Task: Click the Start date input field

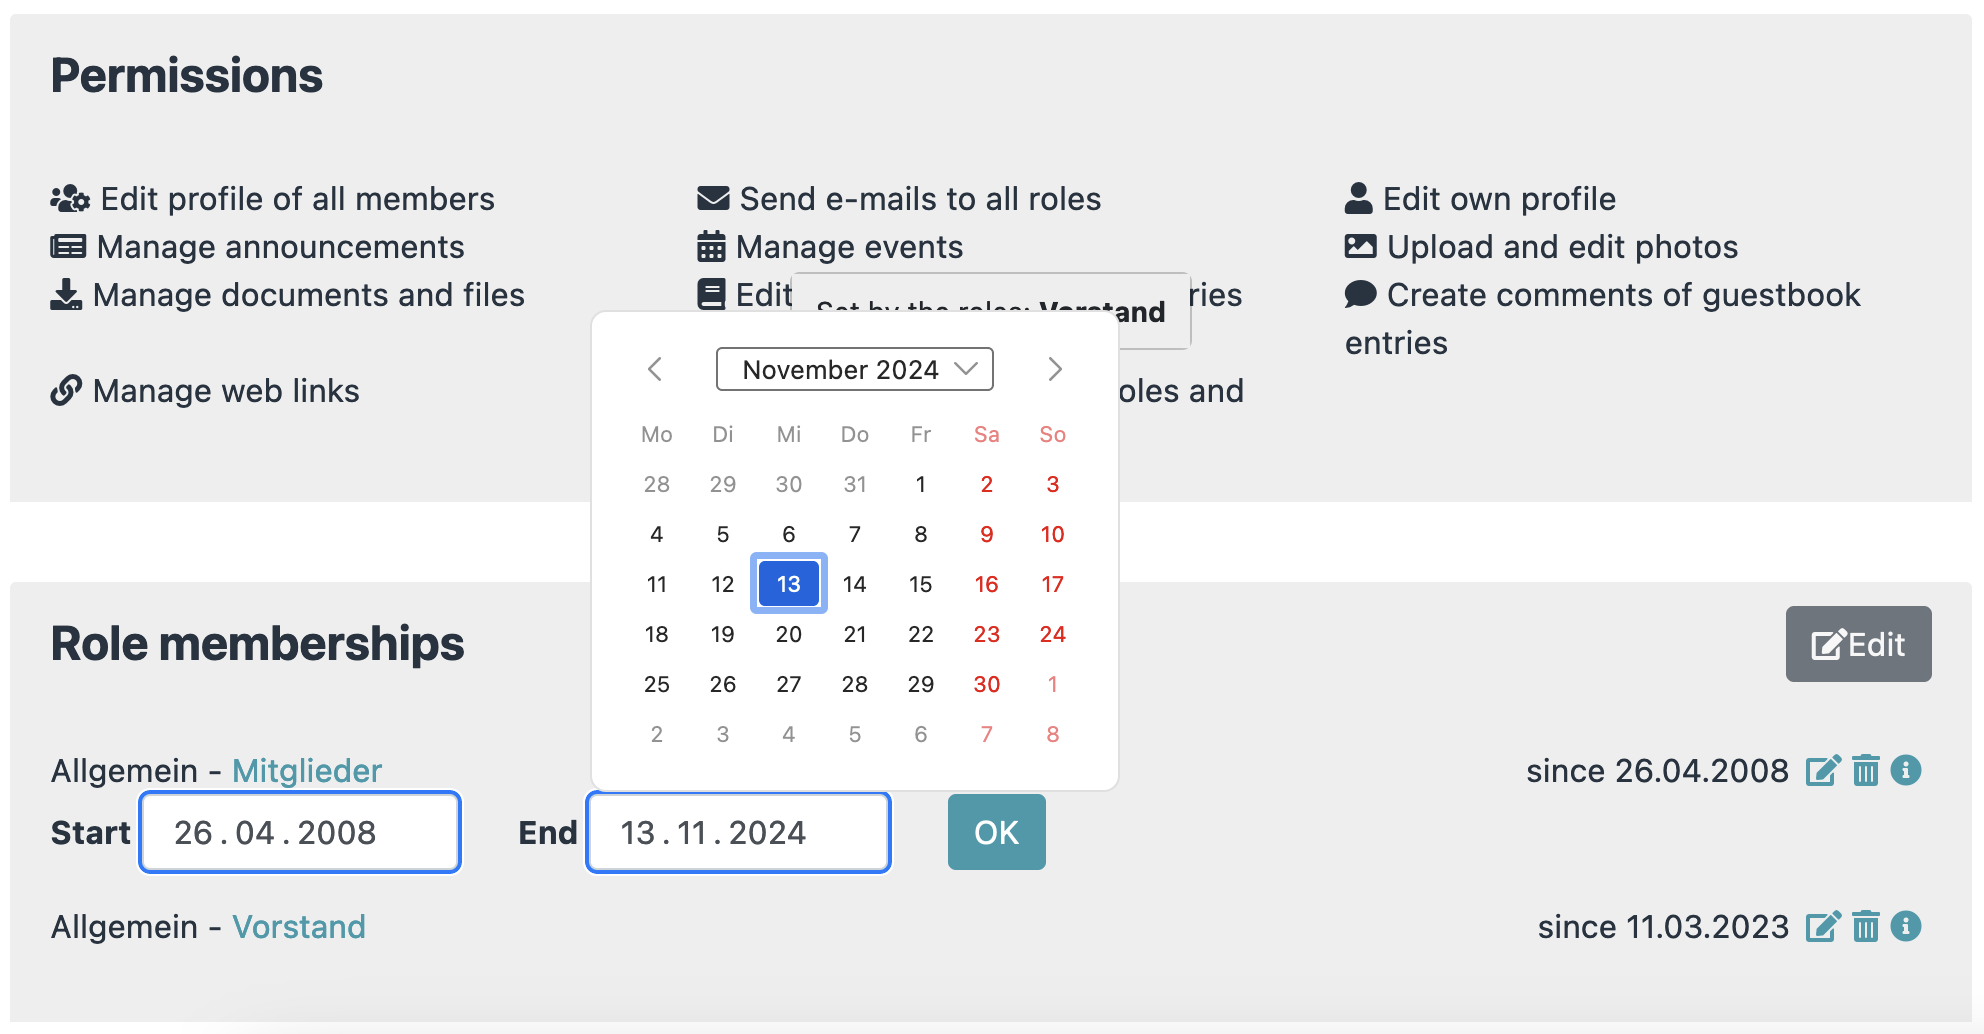Action: 300,832
